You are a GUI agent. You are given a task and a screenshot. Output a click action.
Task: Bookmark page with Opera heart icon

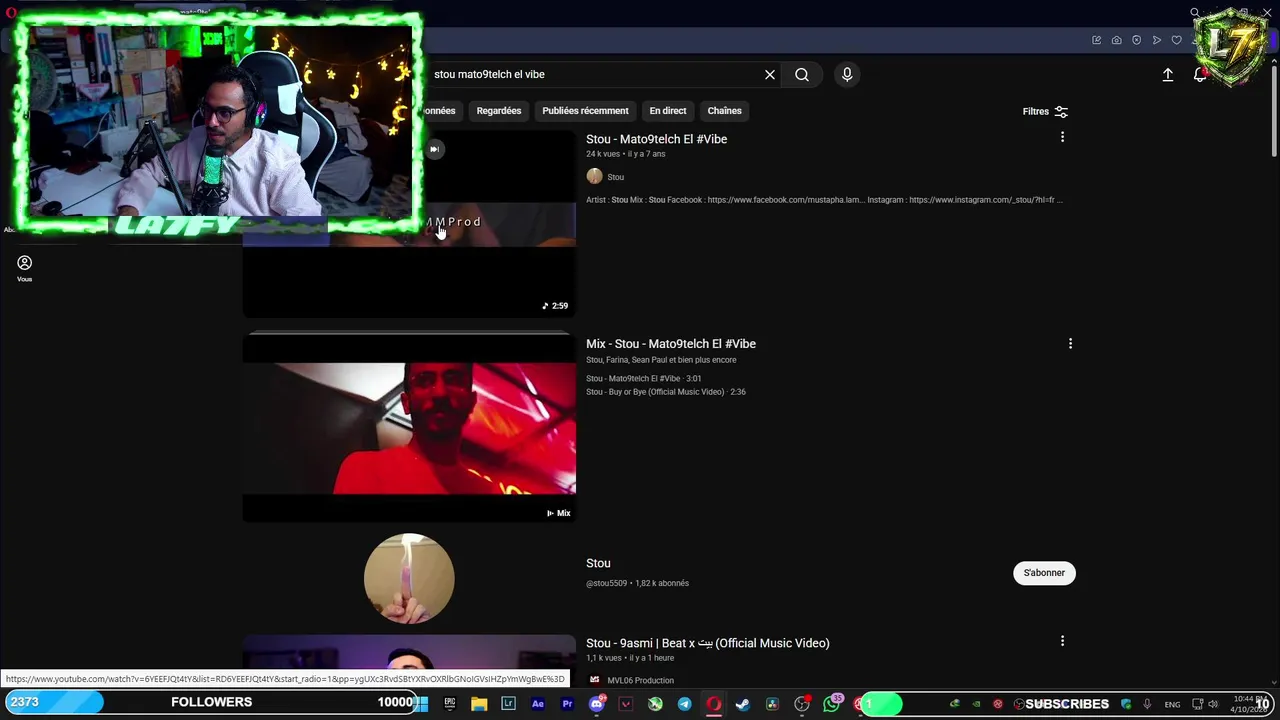click(1176, 40)
